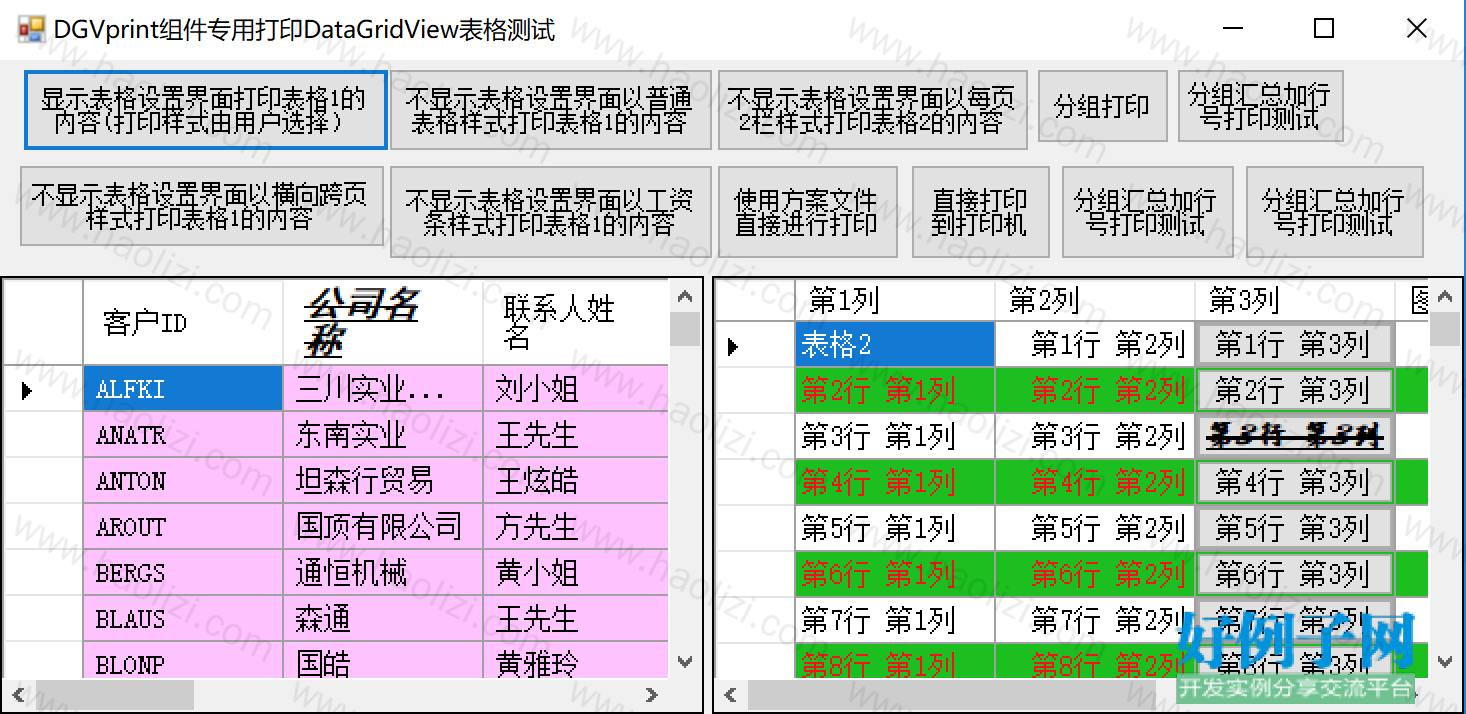Viewport: 1466px width, 714px height.
Task: Select the ALFKI cell
Action: click(x=183, y=388)
